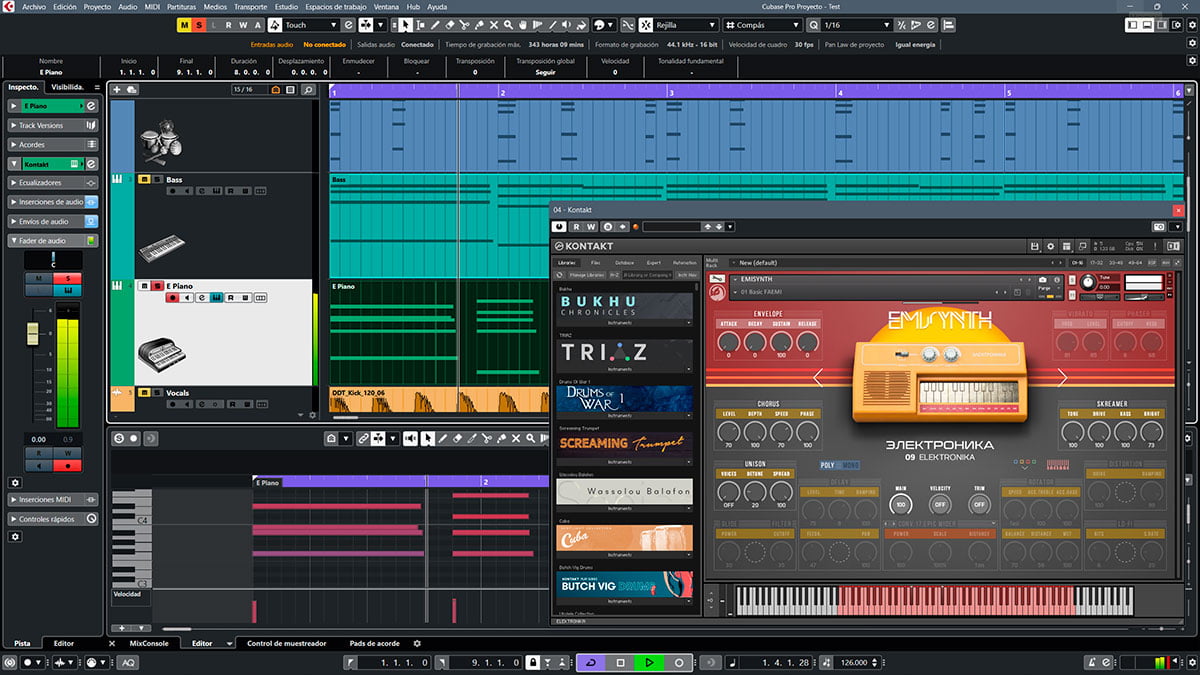This screenshot has width=1200, height=675.
Task: Click the Stop button in the transport bar
Action: tap(621, 663)
